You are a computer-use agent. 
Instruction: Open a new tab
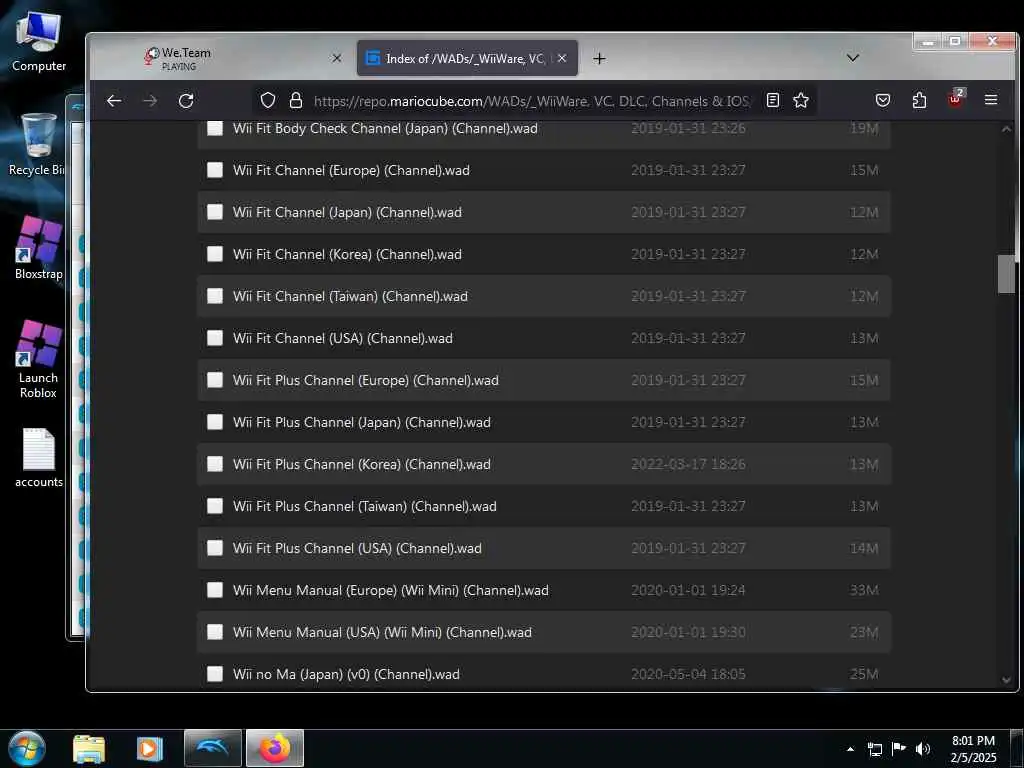point(599,59)
